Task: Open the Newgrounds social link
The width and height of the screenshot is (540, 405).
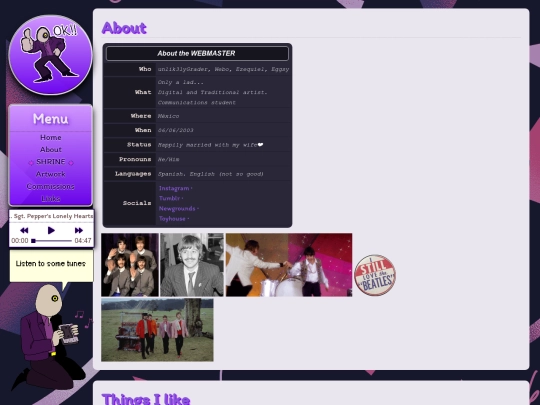Action: 177,209
